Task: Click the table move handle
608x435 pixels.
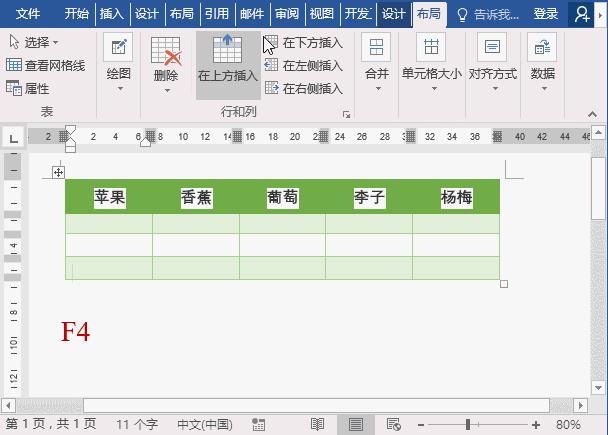Action: pyautogui.click(x=58, y=172)
